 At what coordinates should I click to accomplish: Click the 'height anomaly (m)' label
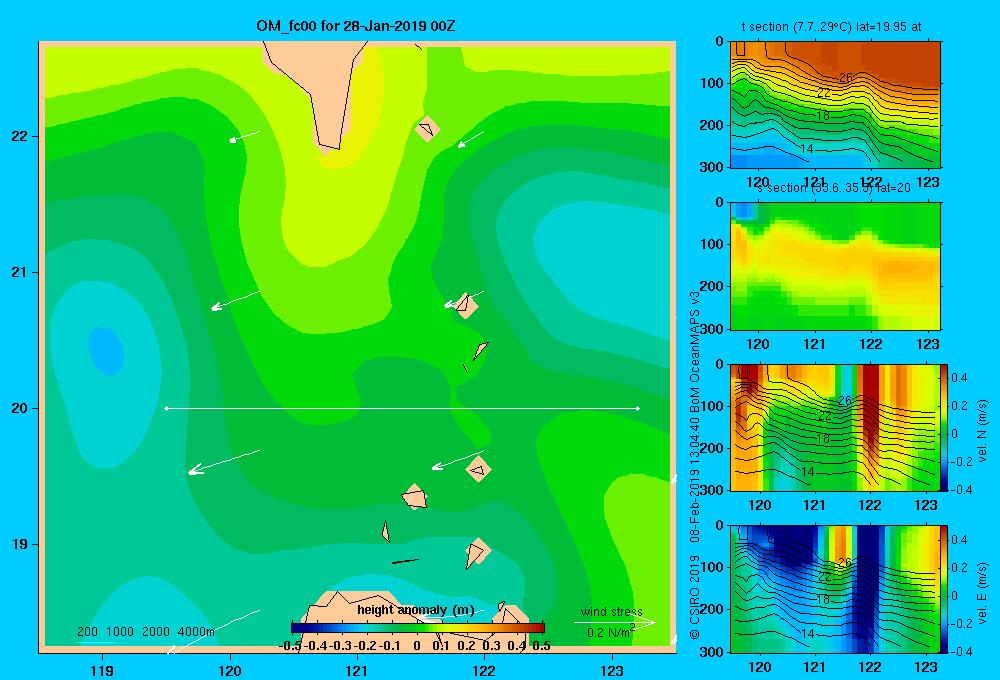click(416, 610)
